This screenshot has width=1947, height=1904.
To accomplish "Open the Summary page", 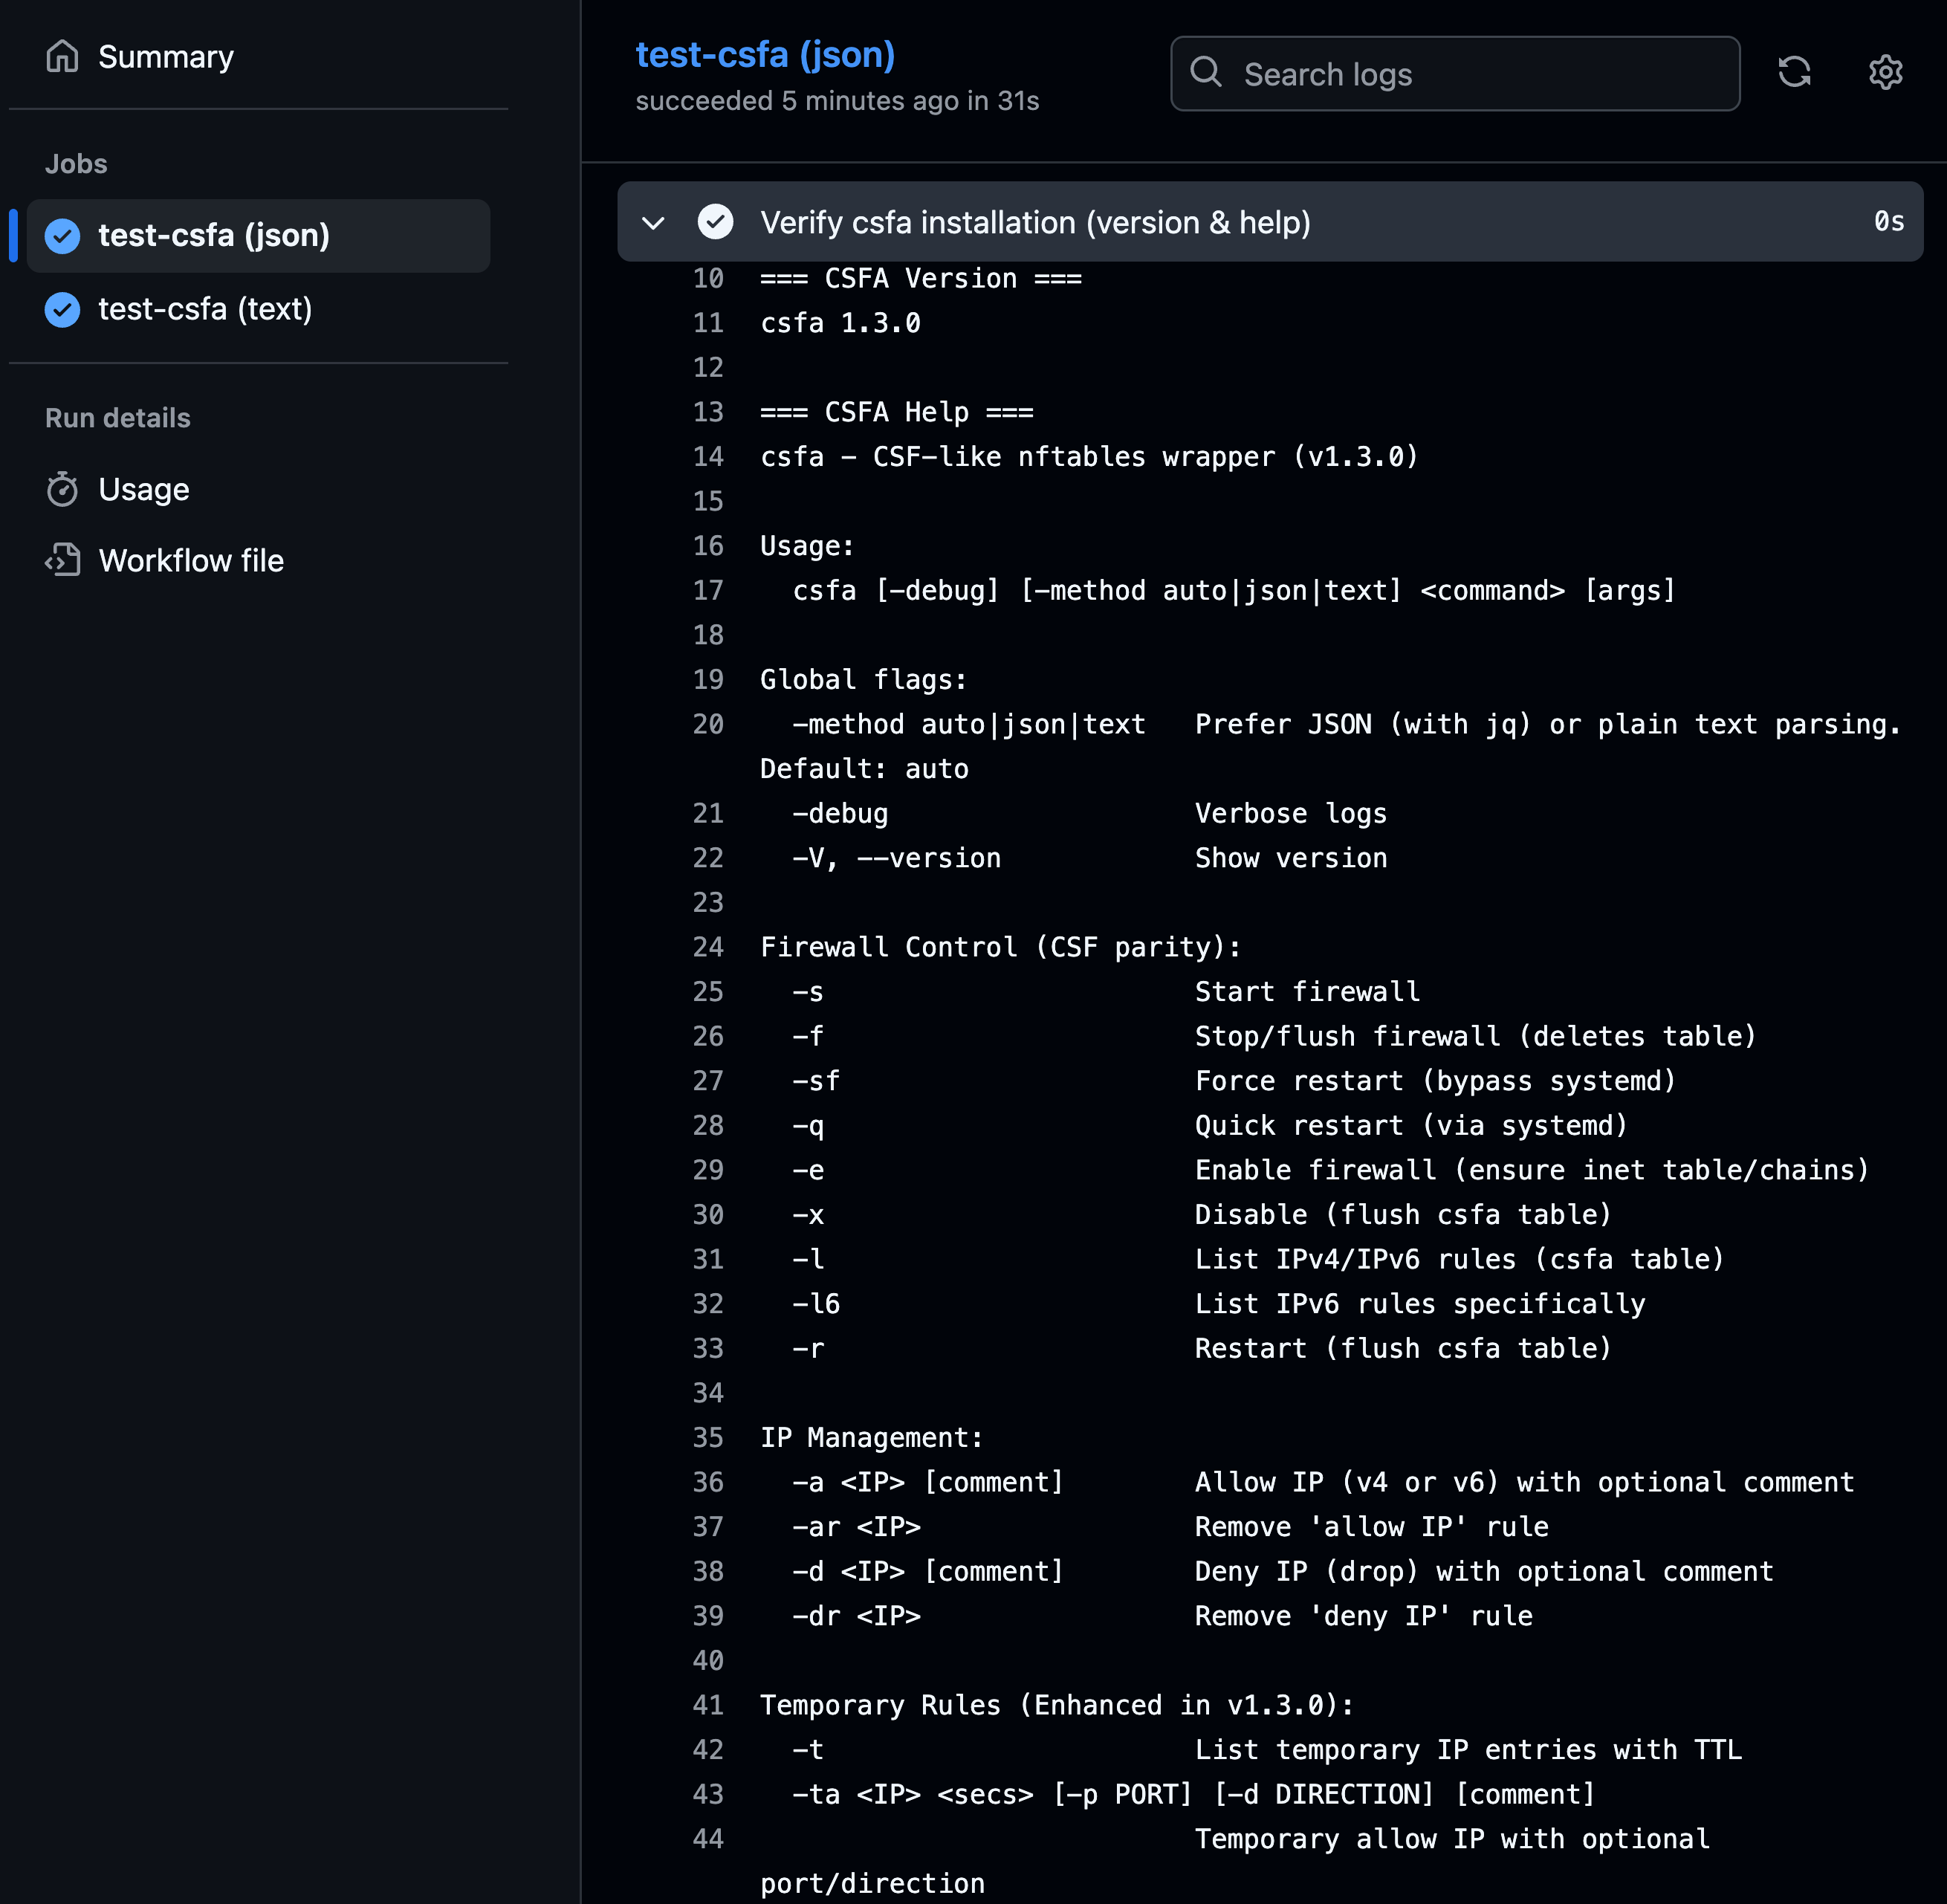I will (165, 57).
